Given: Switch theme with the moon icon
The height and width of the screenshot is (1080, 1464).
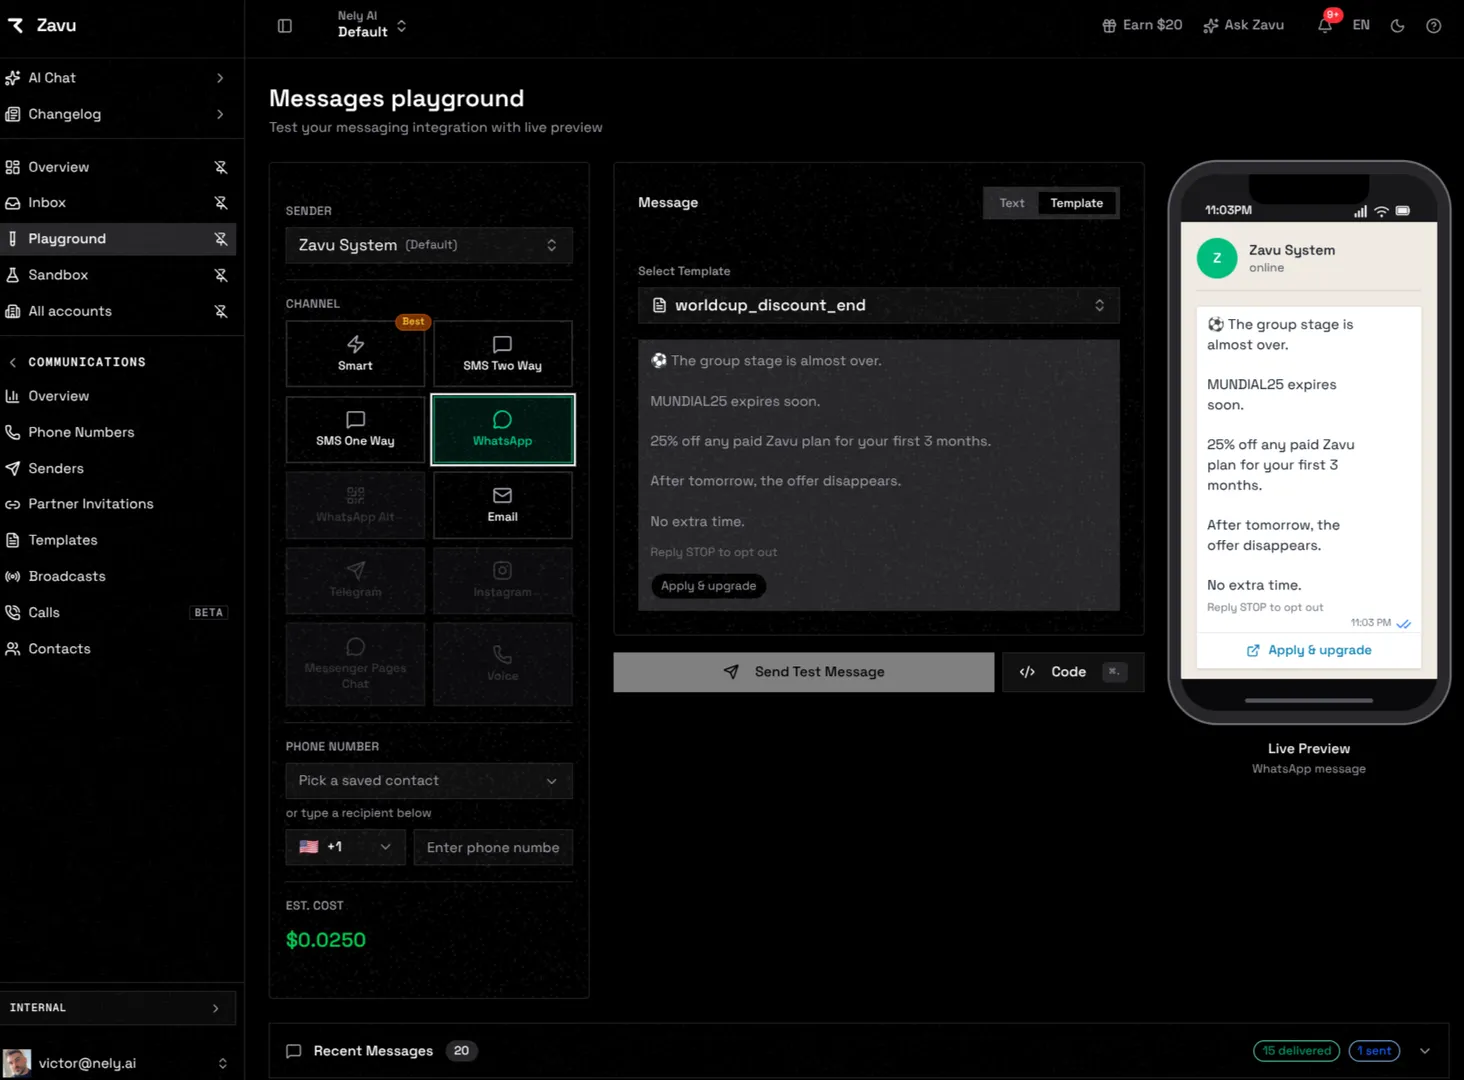Looking at the screenshot, I should 1397,26.
